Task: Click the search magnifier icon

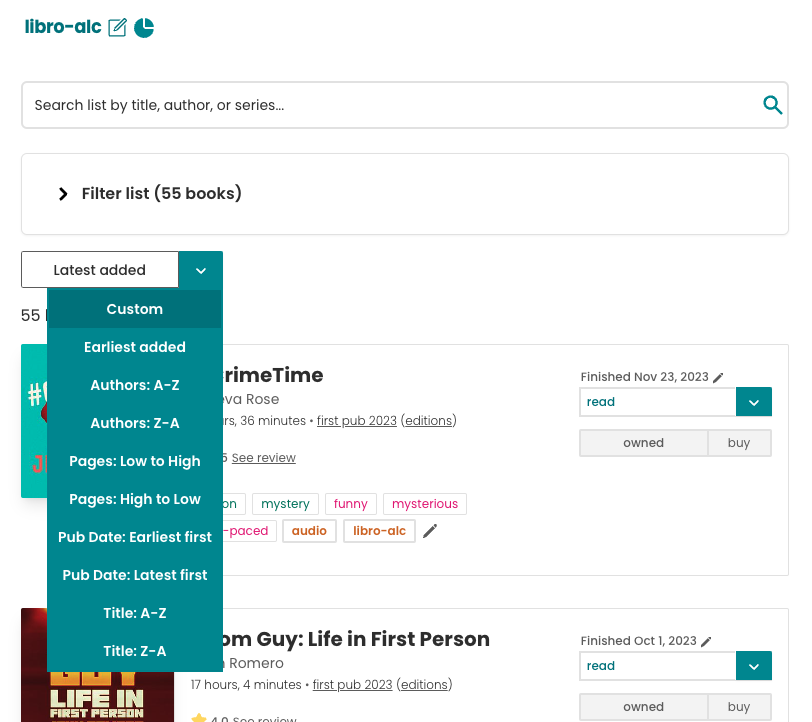Action: click(x=772, y=105)
